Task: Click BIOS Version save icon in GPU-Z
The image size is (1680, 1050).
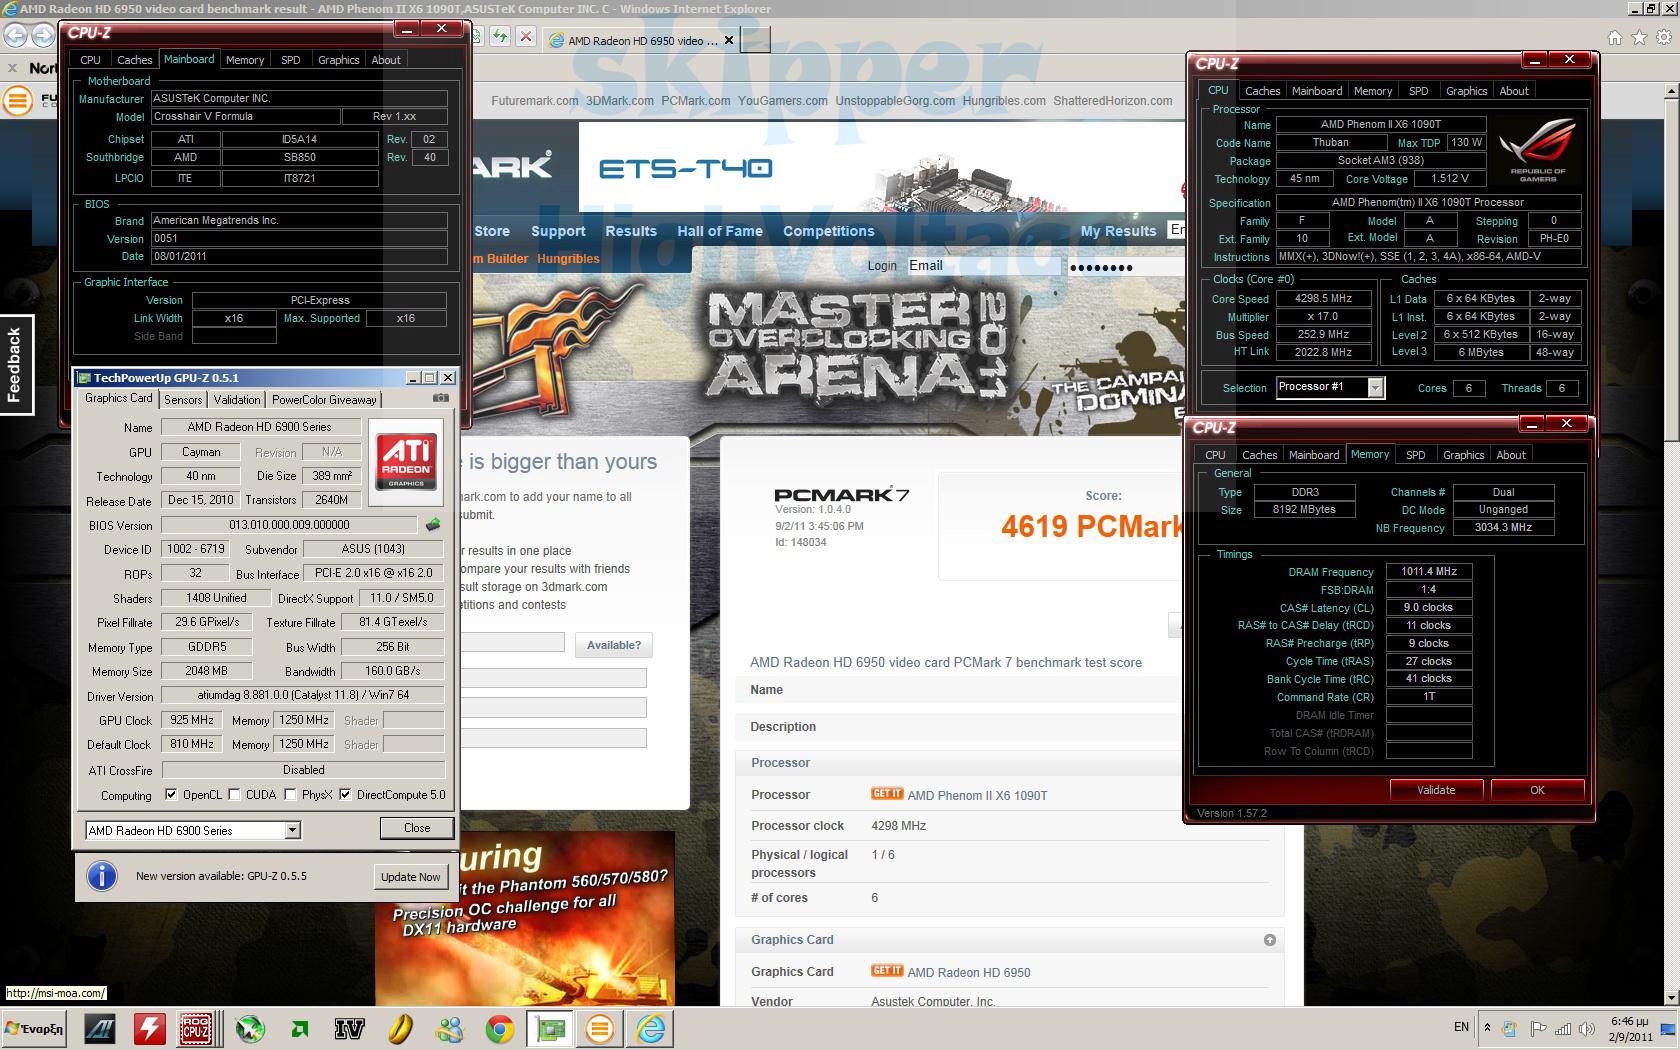Action: tap(433, 525)
